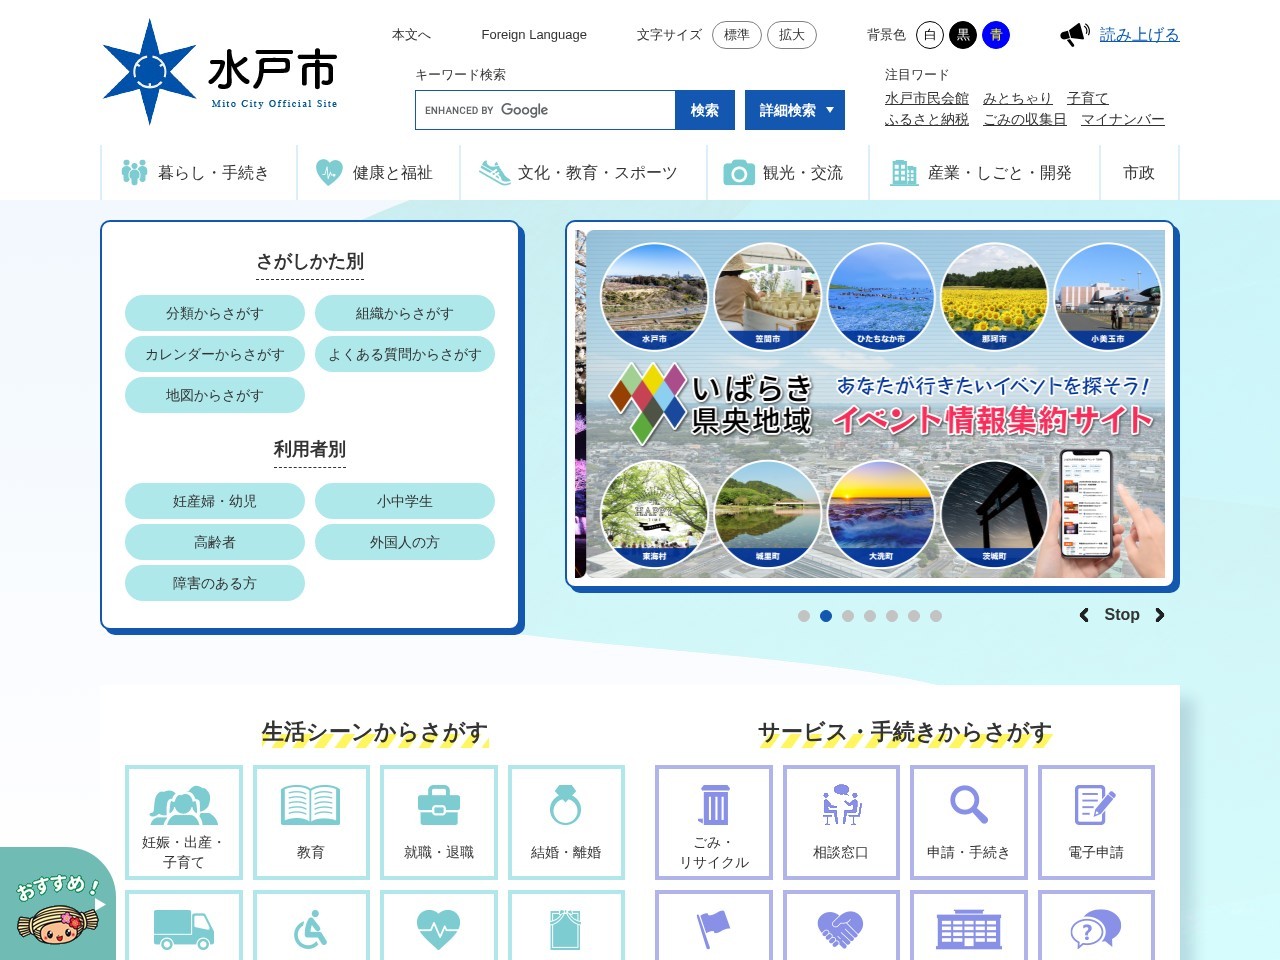
Task: Click the camera icon for 観光・交流
Action: 738,172
